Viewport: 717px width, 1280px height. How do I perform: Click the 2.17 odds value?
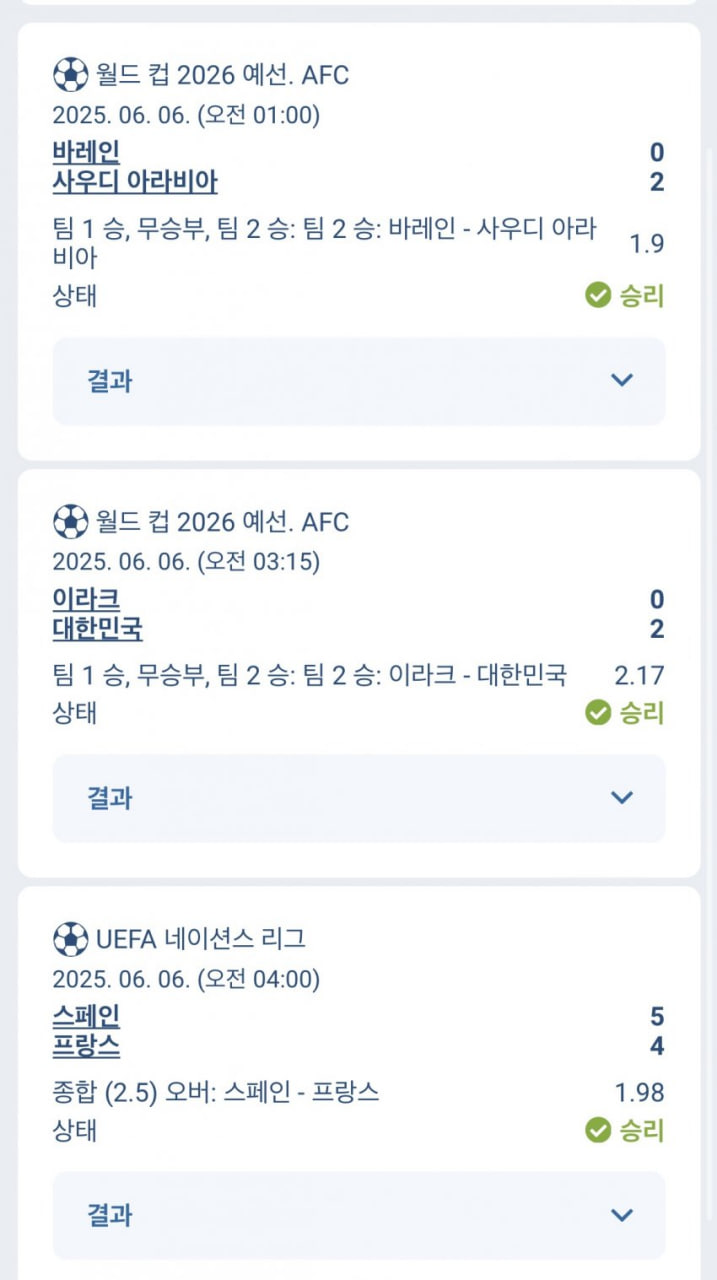(x=639, y=675)
